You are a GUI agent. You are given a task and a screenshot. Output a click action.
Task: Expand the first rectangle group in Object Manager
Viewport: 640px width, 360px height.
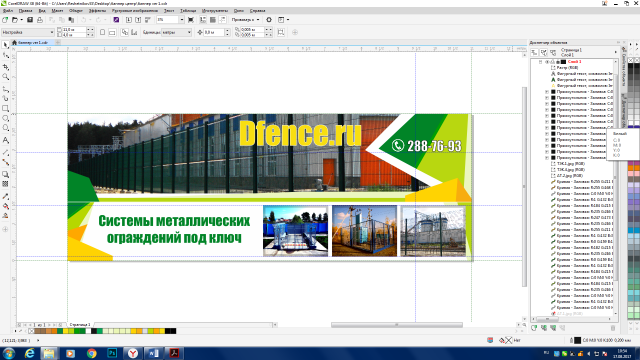[547, 92]
